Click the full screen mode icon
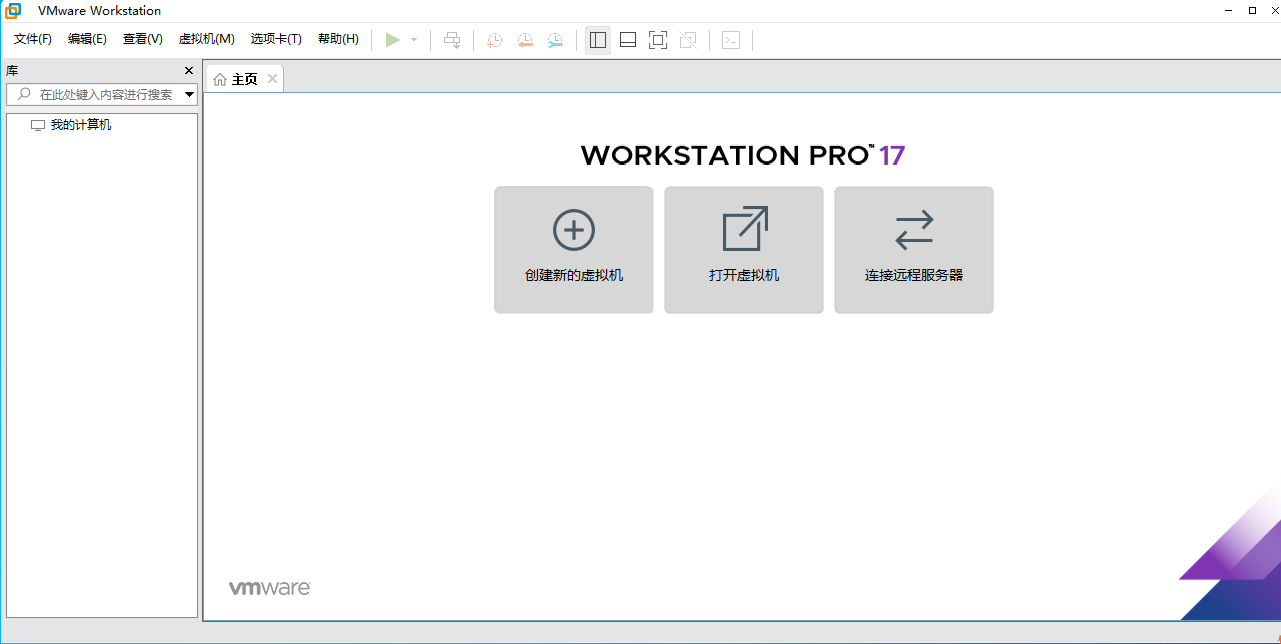This screenshot has height=644, width=1281. click(658, 40)
